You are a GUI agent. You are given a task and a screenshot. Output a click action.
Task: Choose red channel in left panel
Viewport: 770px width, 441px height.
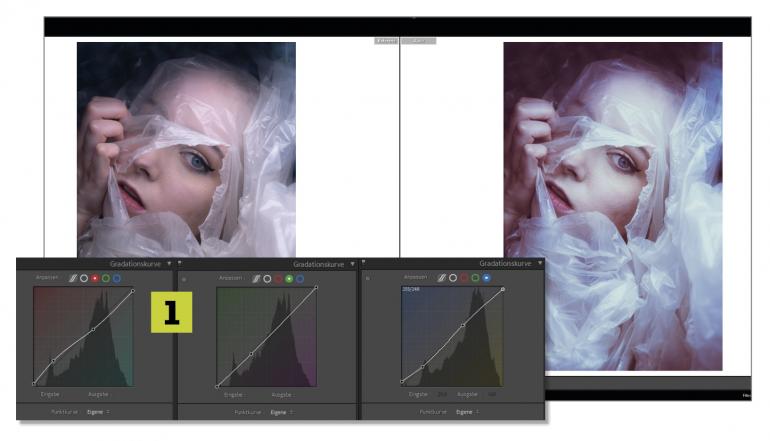(95, 278)
